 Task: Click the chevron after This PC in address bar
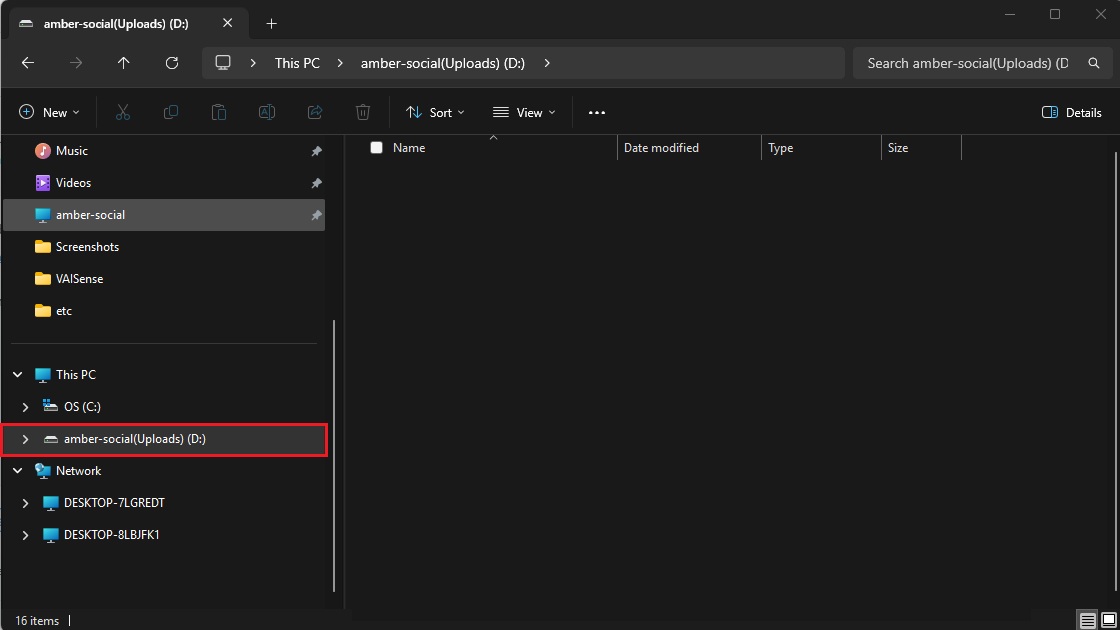click(340, 63)
